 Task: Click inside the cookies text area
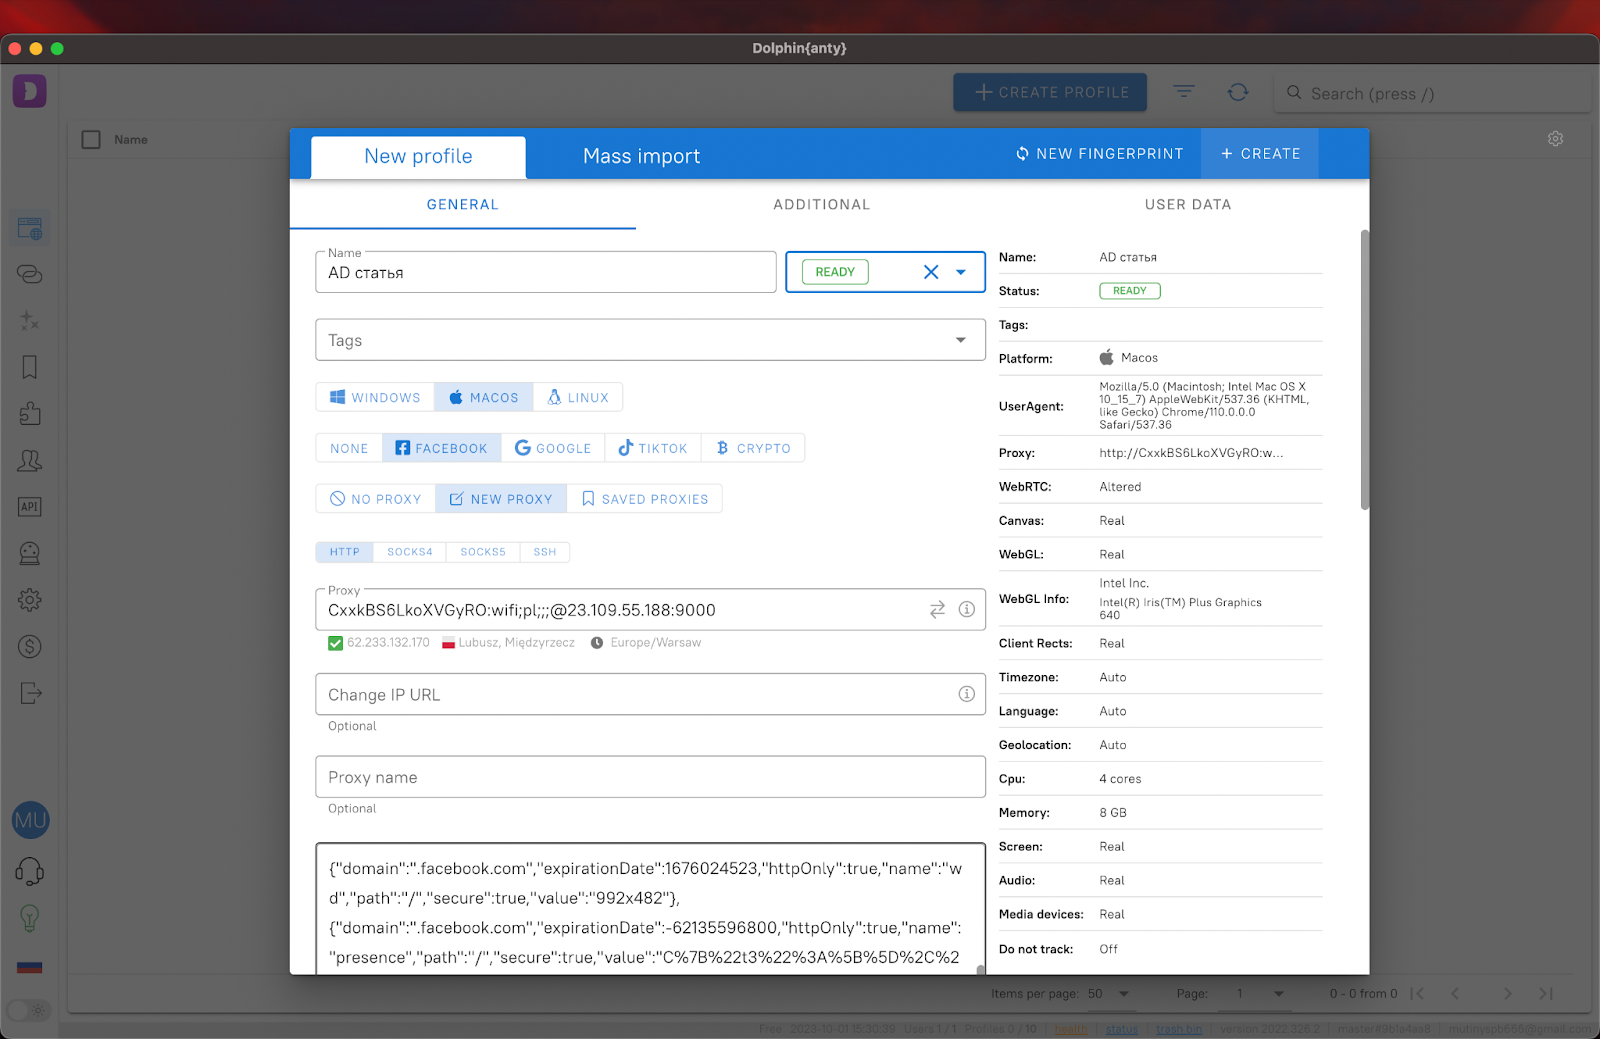click(x=651, y=909)
